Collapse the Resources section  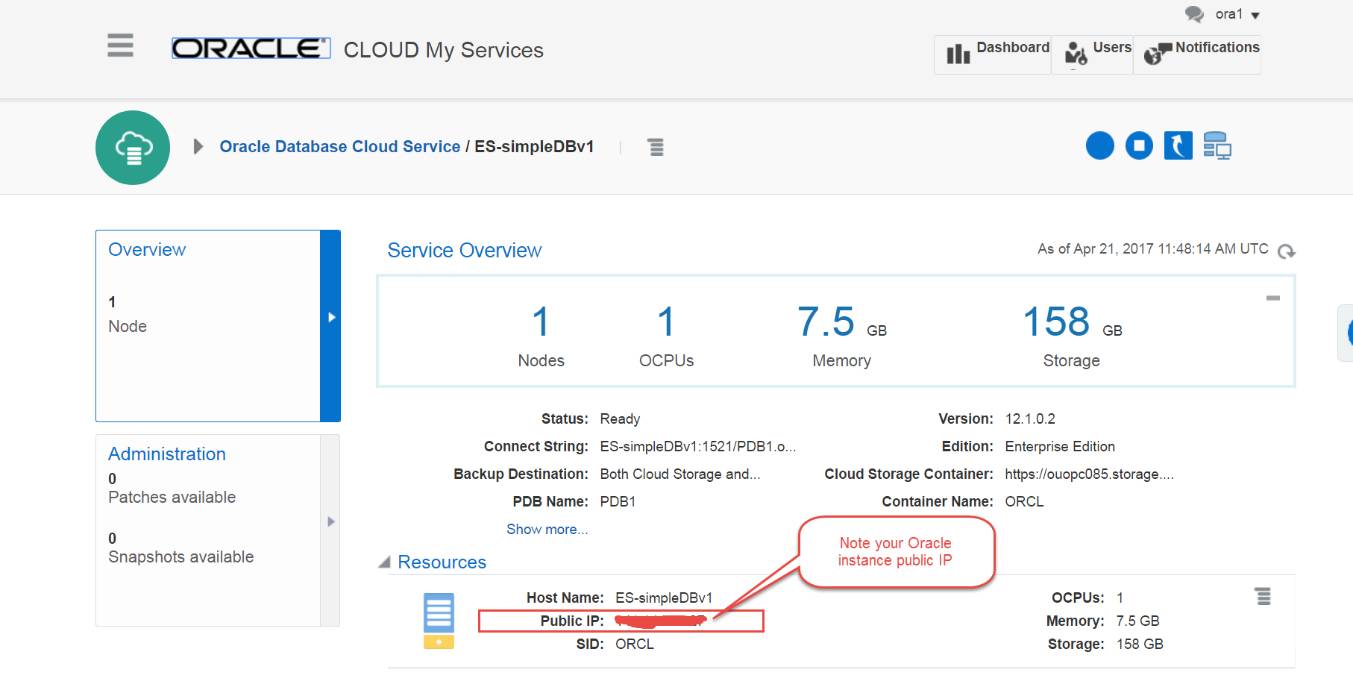[x=385, y=563]
